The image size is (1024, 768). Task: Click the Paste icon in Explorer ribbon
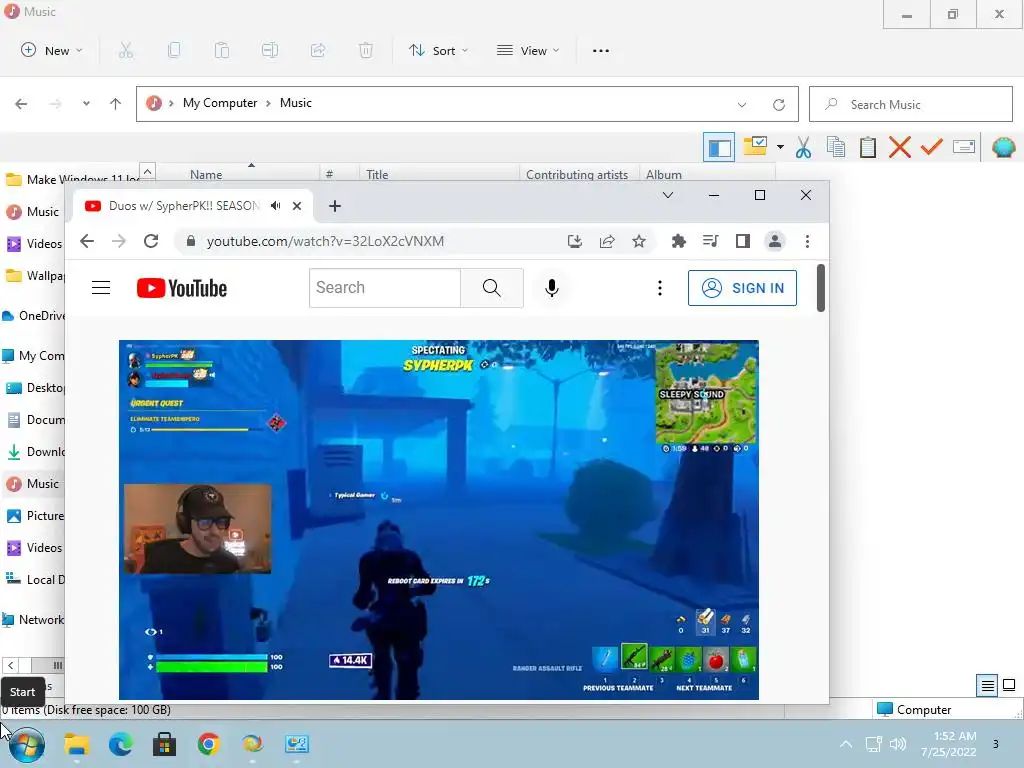(x=222, y=50)
